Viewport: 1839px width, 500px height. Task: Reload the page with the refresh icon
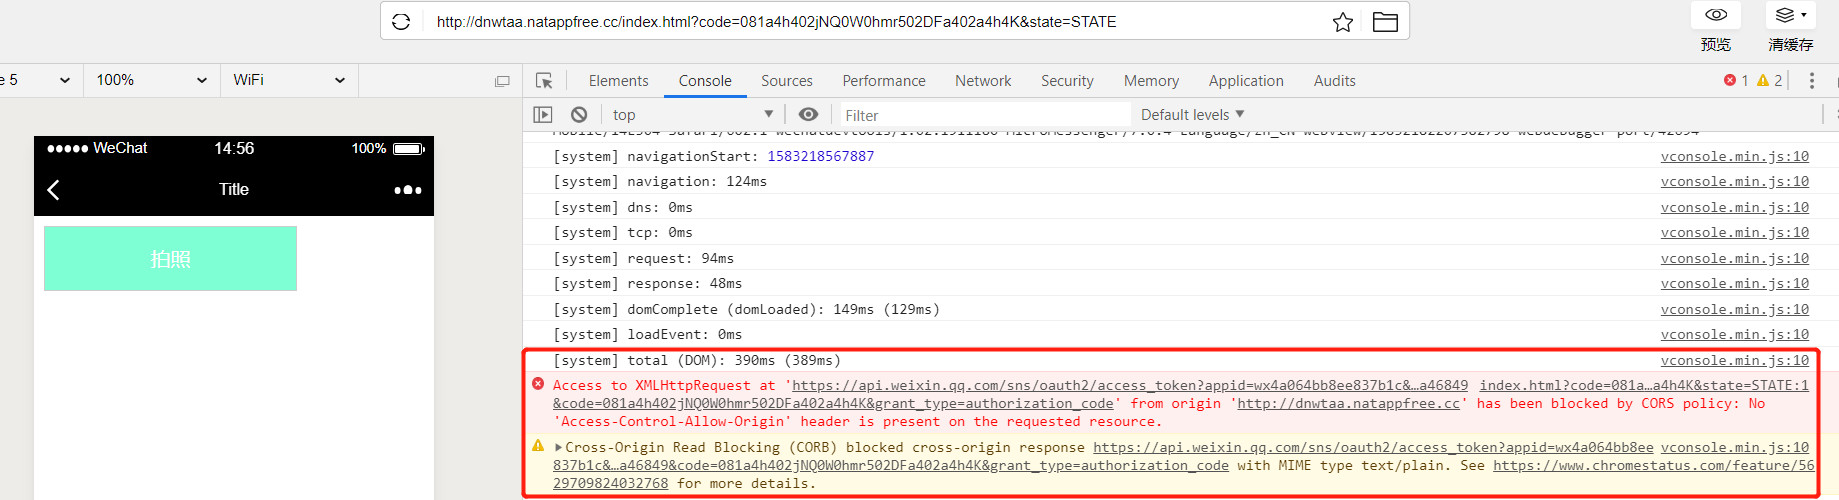tap(401, 21)
